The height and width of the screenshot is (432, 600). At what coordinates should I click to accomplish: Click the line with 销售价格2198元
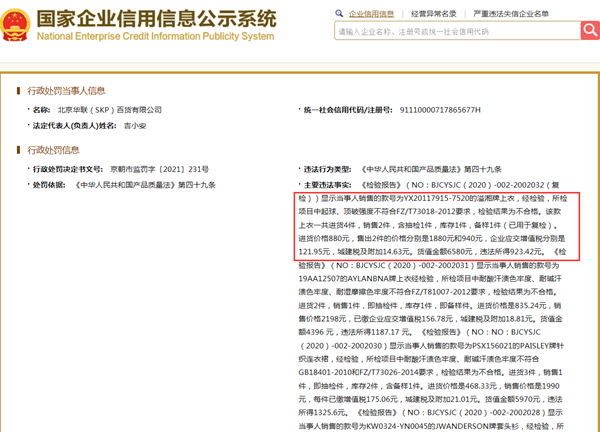[430, 319]
